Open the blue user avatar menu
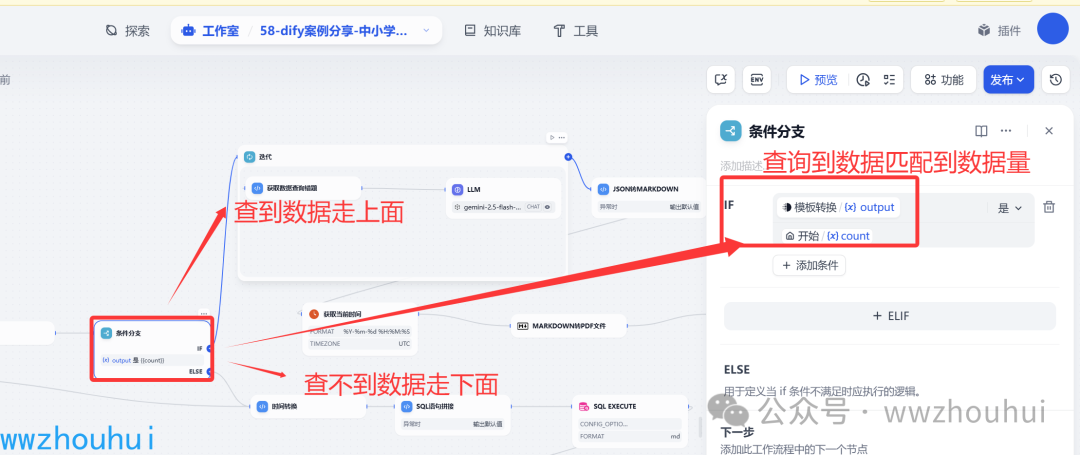This screenshot has width=1080, height=455. (x=1052, y=29)
